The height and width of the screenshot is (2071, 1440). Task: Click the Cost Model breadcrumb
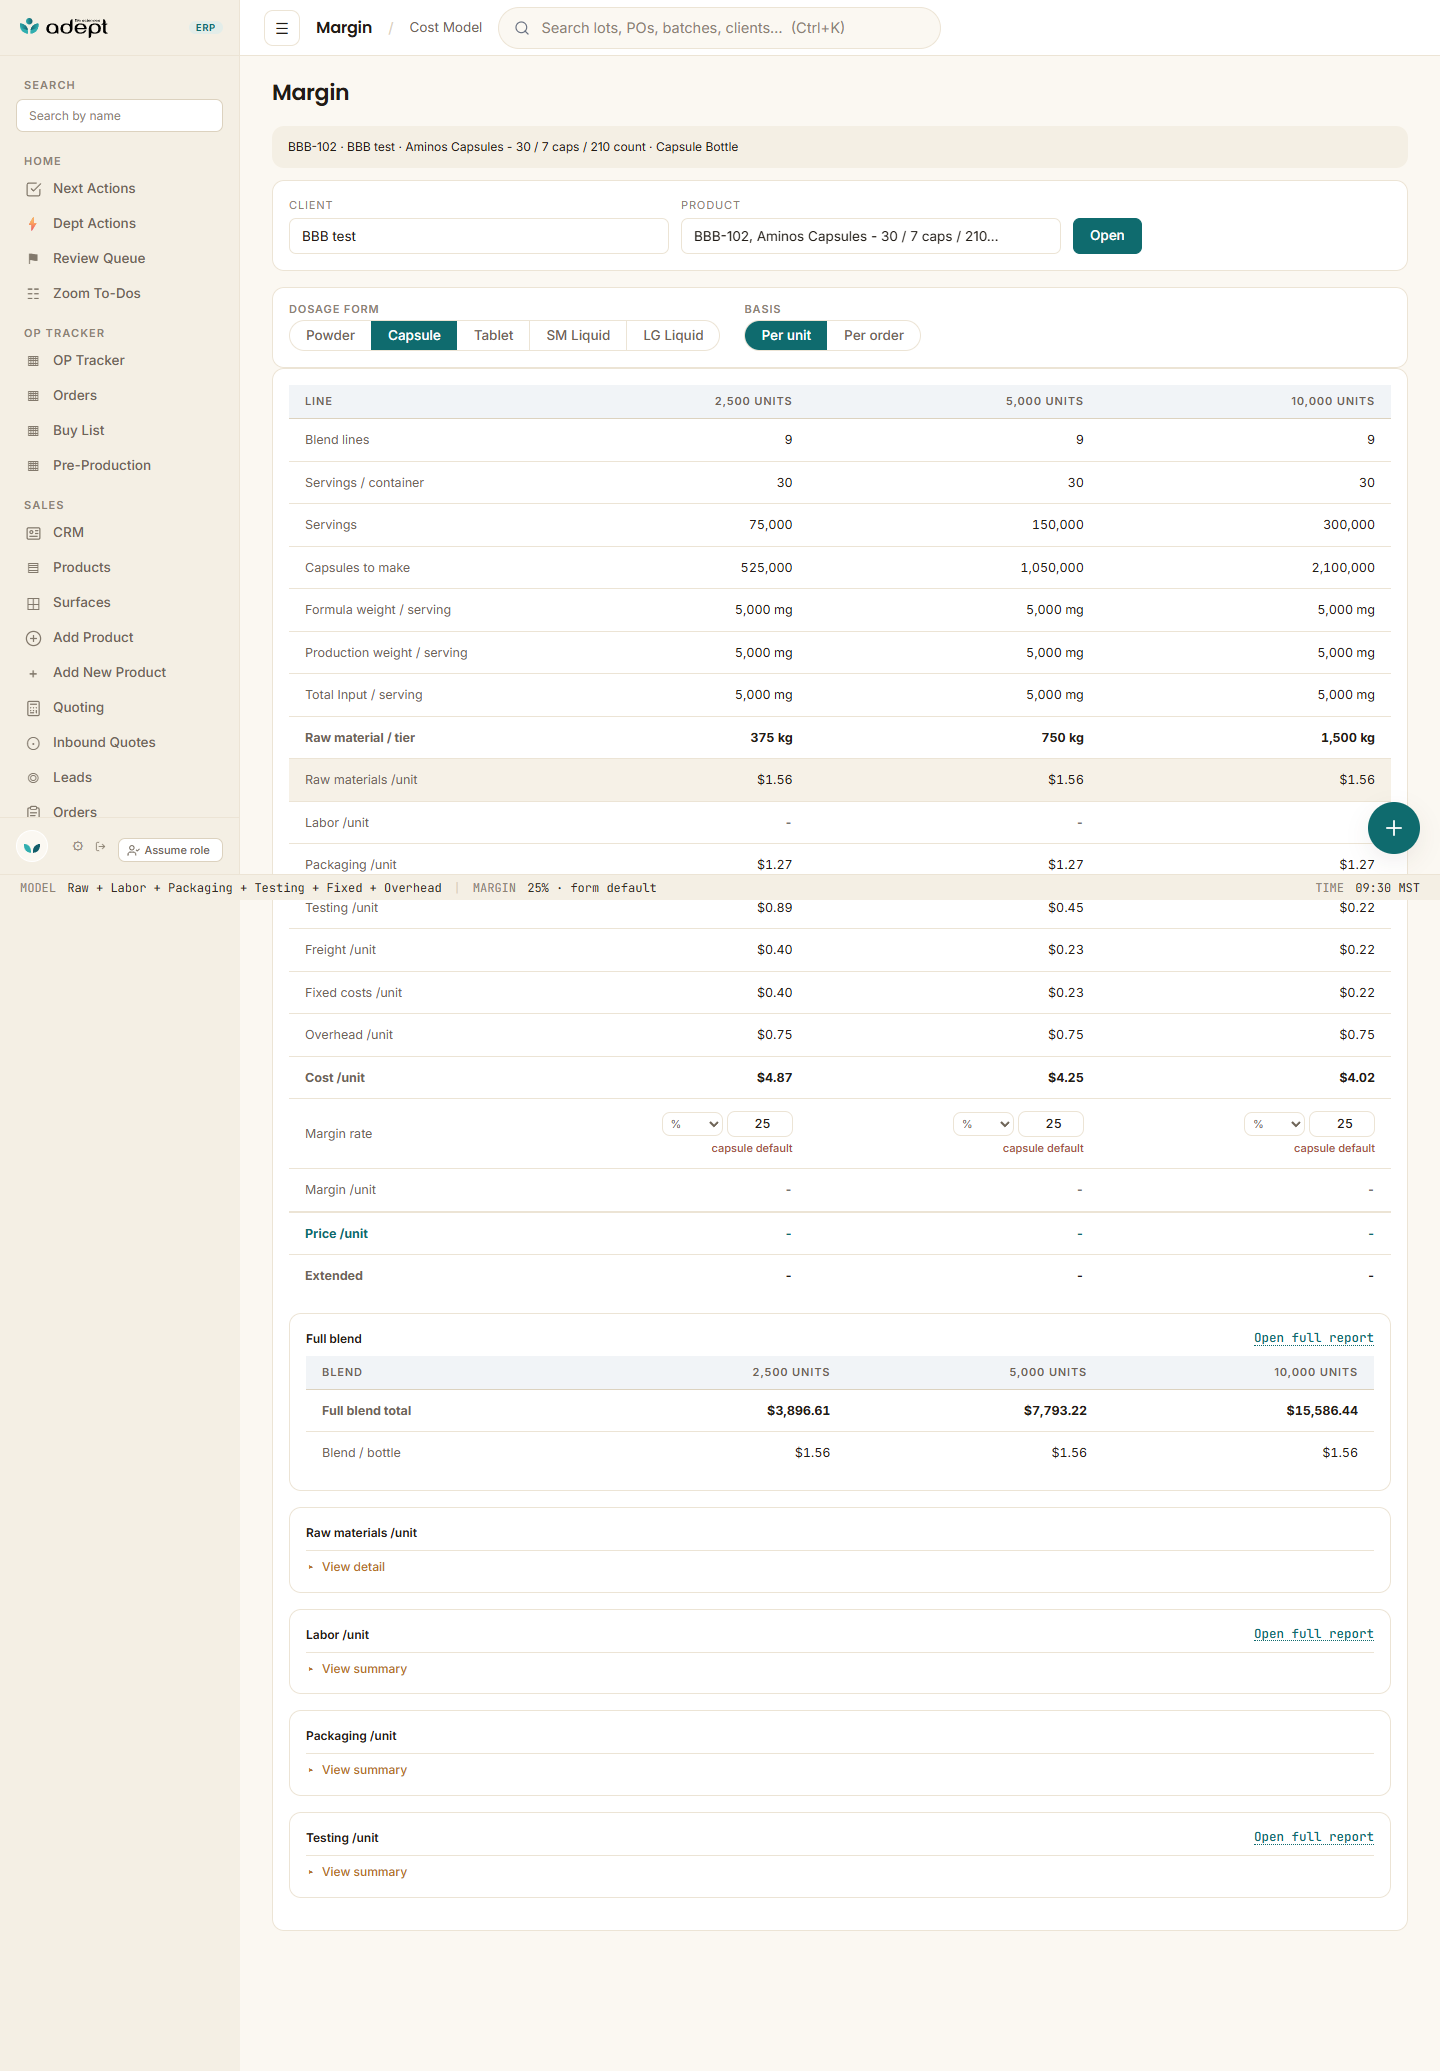(446, 28)
